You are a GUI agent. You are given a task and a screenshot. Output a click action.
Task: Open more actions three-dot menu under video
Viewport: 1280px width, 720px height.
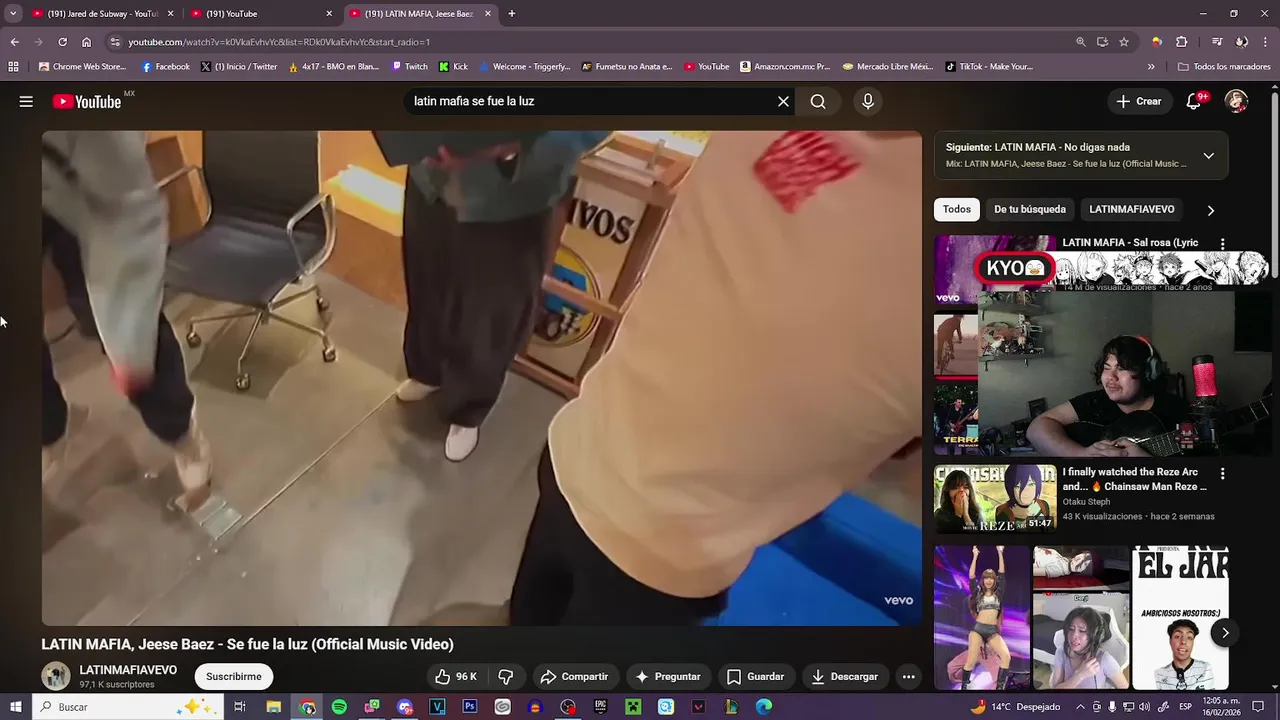[908, 677]
